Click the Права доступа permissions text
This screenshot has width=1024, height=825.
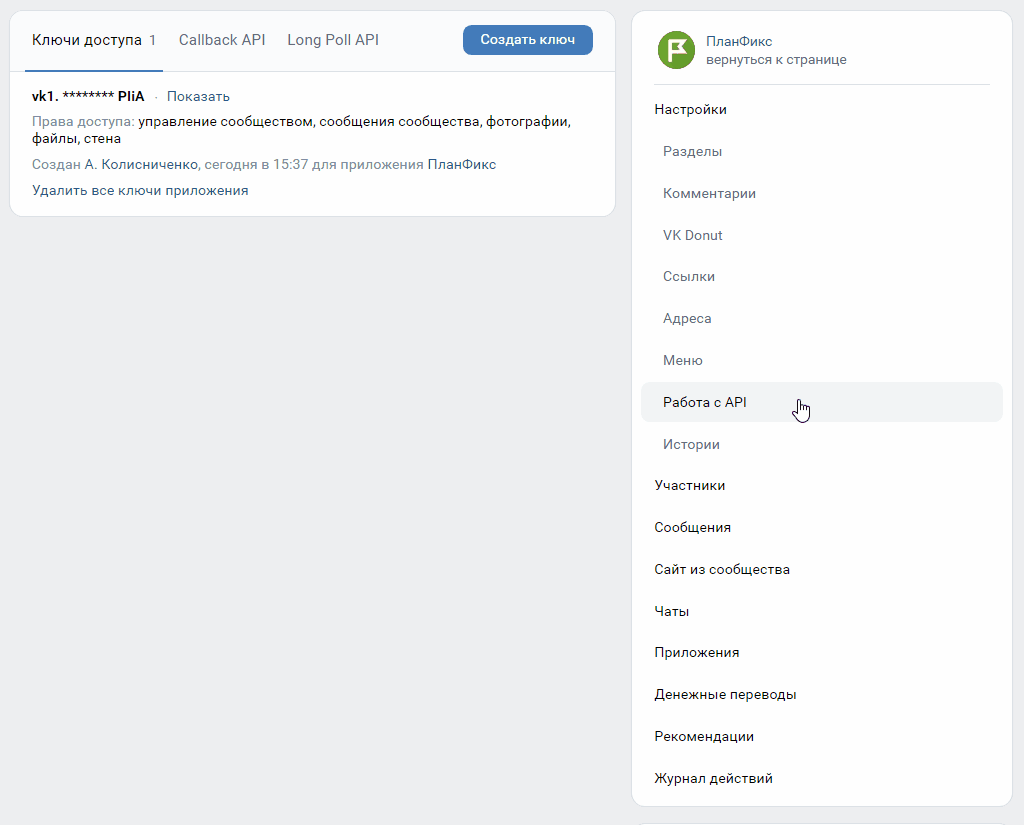301,130
